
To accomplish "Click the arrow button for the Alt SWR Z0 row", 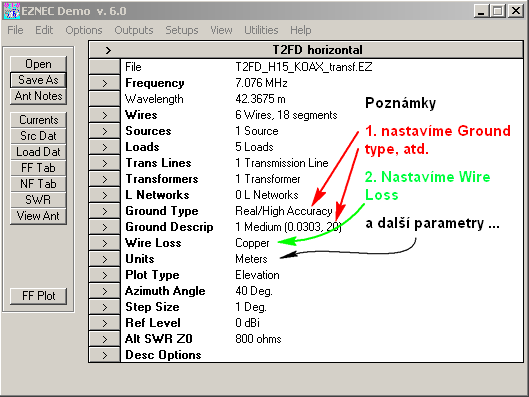I will point(105,339).
